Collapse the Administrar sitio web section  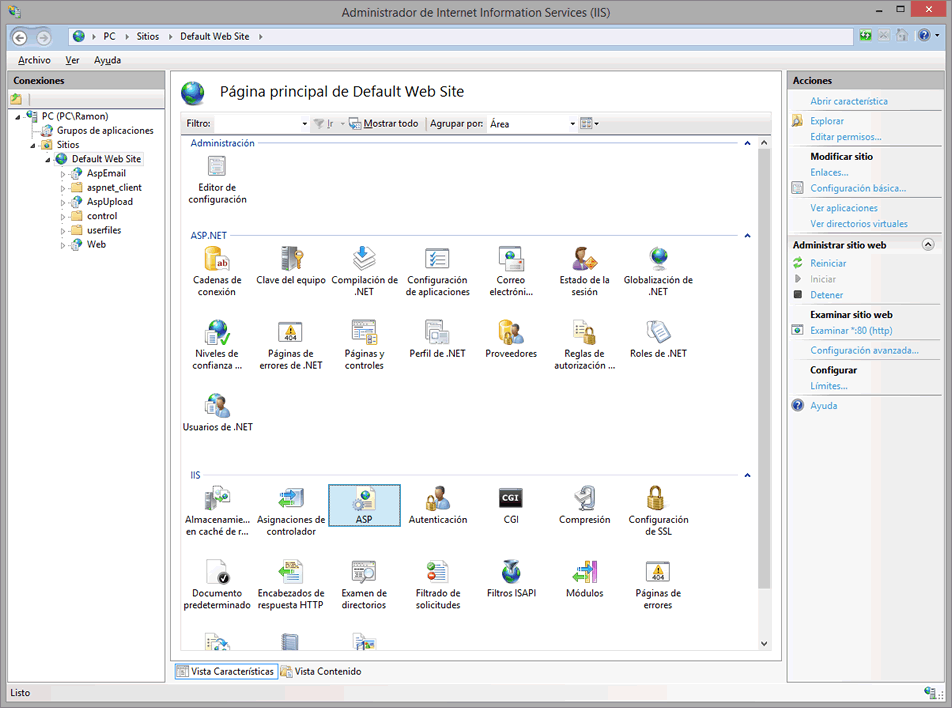coord(928,245)
